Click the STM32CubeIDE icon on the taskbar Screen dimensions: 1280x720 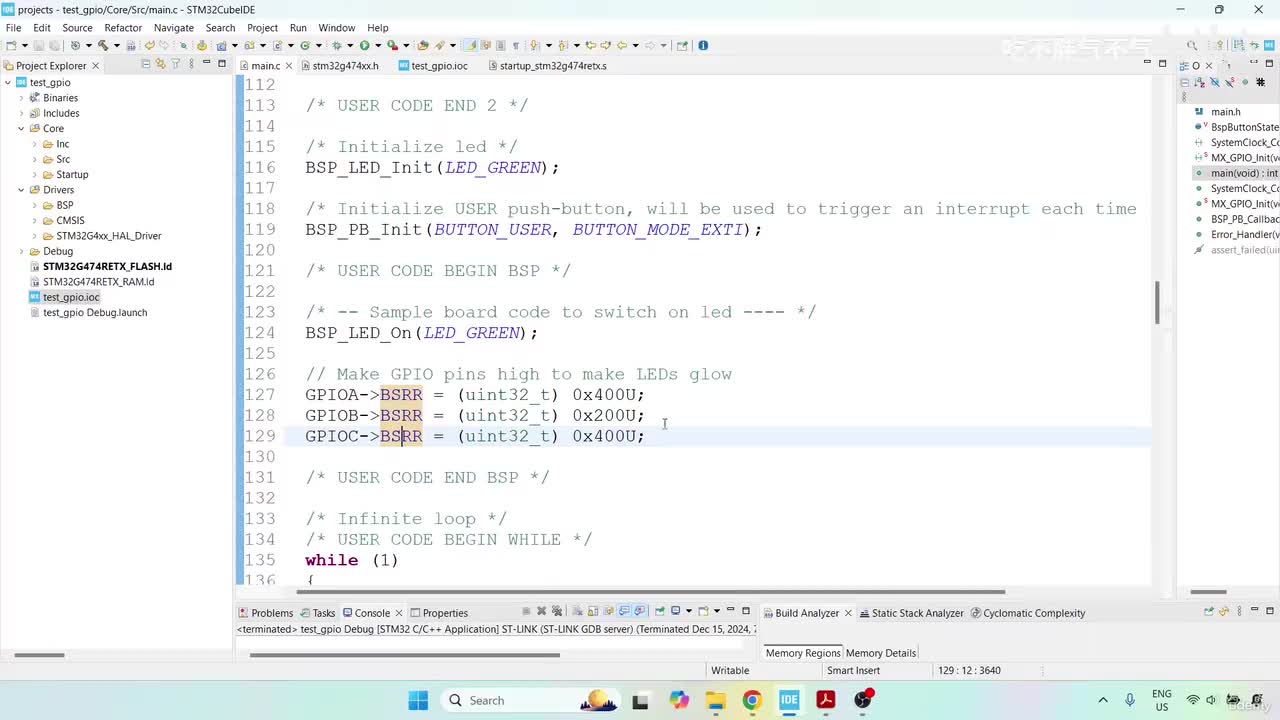pyautogui.click(x=789, y=700)
